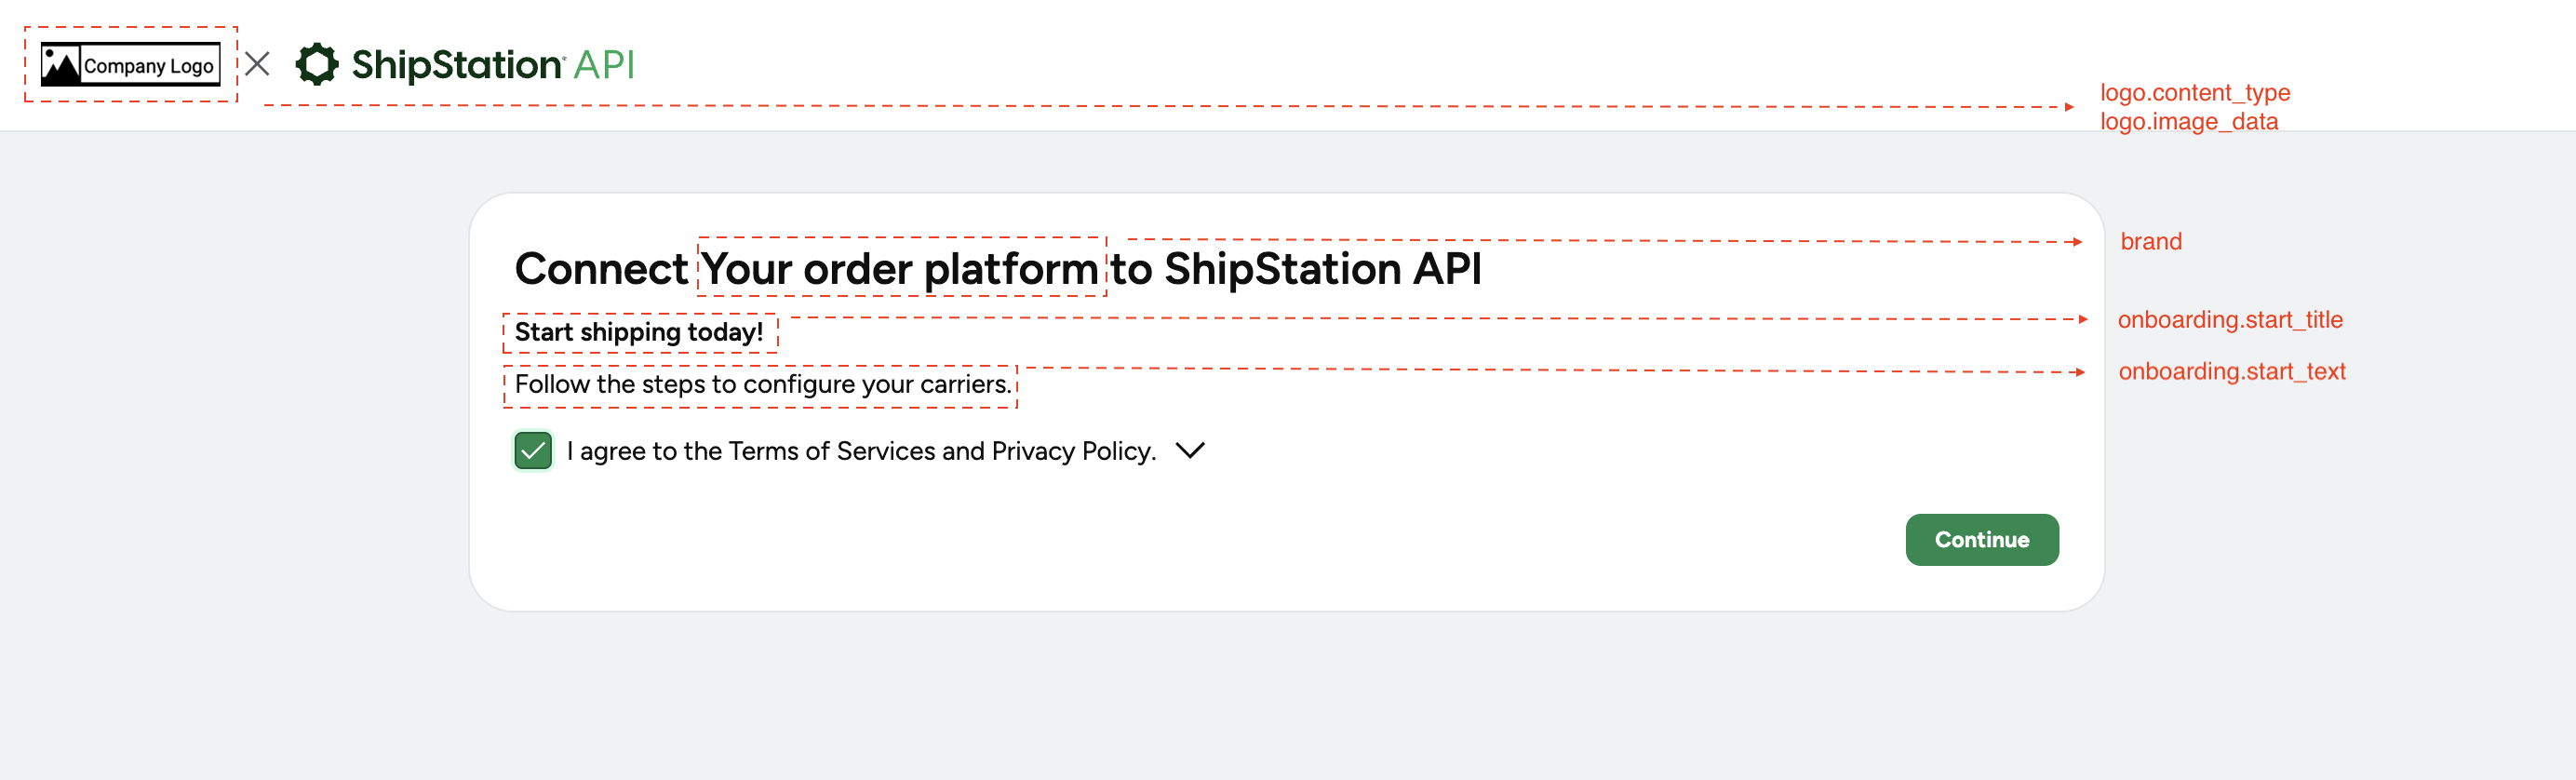Screen dimensions: 2576x780
Task: Click the red "brand" annotation label
Action: coord(2151,241)
